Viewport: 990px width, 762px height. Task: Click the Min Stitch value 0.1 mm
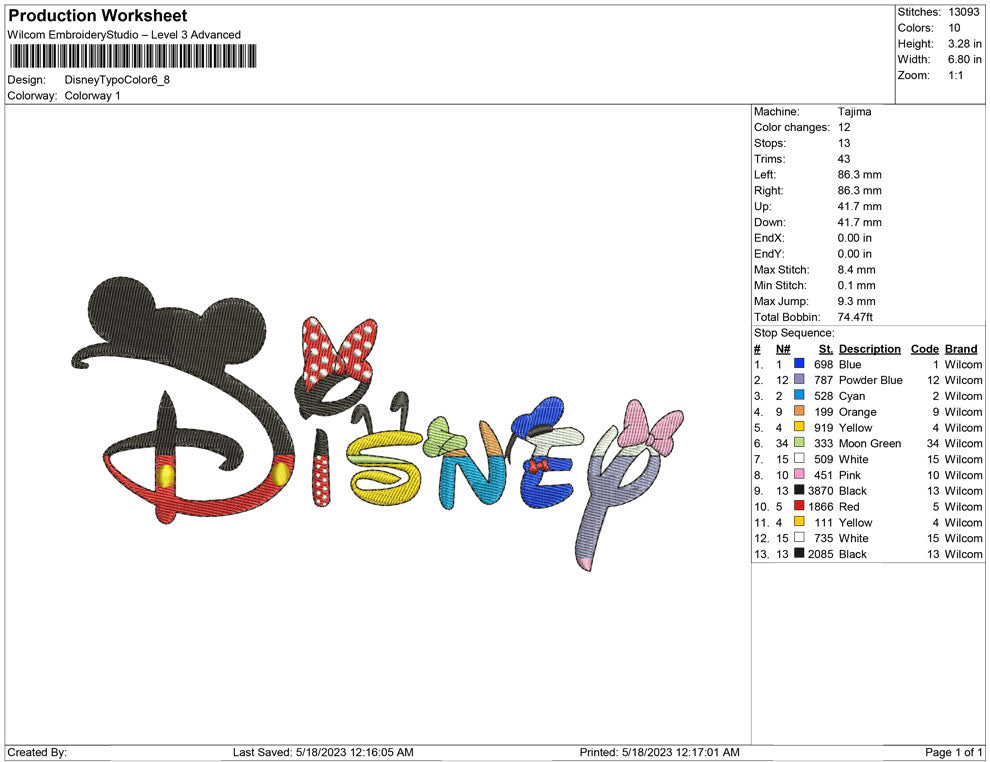(856, 285)
